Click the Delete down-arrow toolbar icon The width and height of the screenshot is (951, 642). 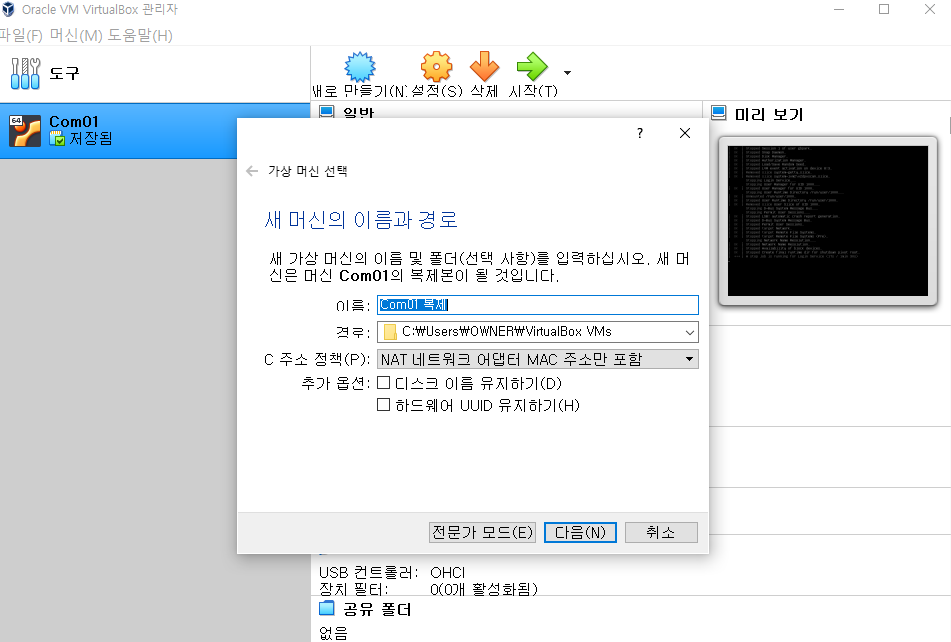484,67
